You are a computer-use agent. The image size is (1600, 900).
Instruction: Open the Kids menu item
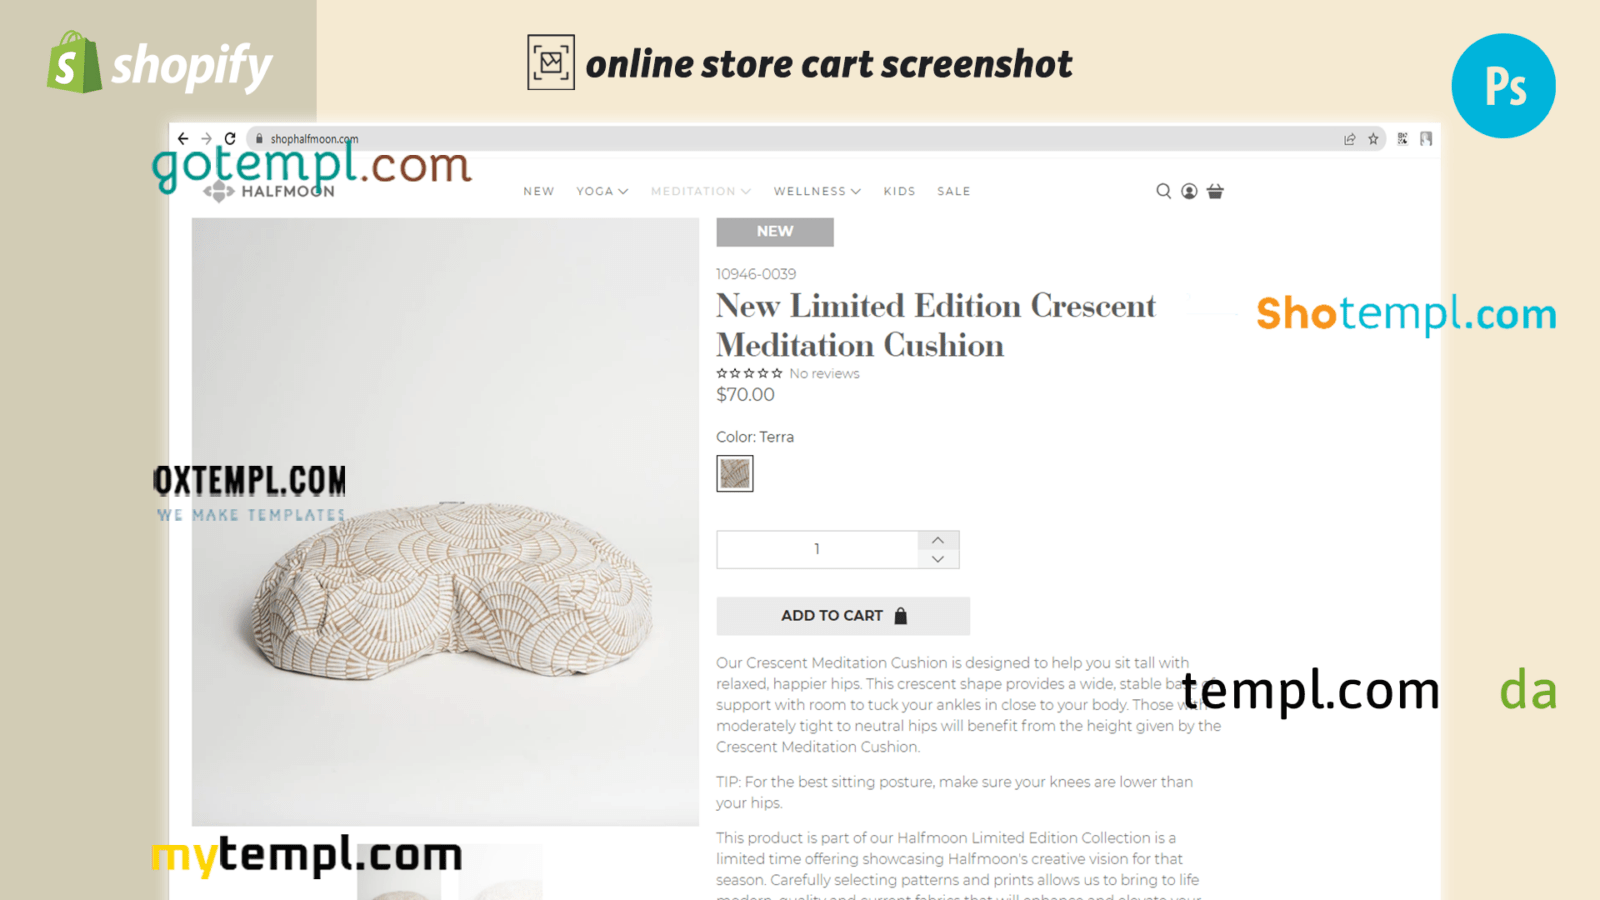pos(899,191)
